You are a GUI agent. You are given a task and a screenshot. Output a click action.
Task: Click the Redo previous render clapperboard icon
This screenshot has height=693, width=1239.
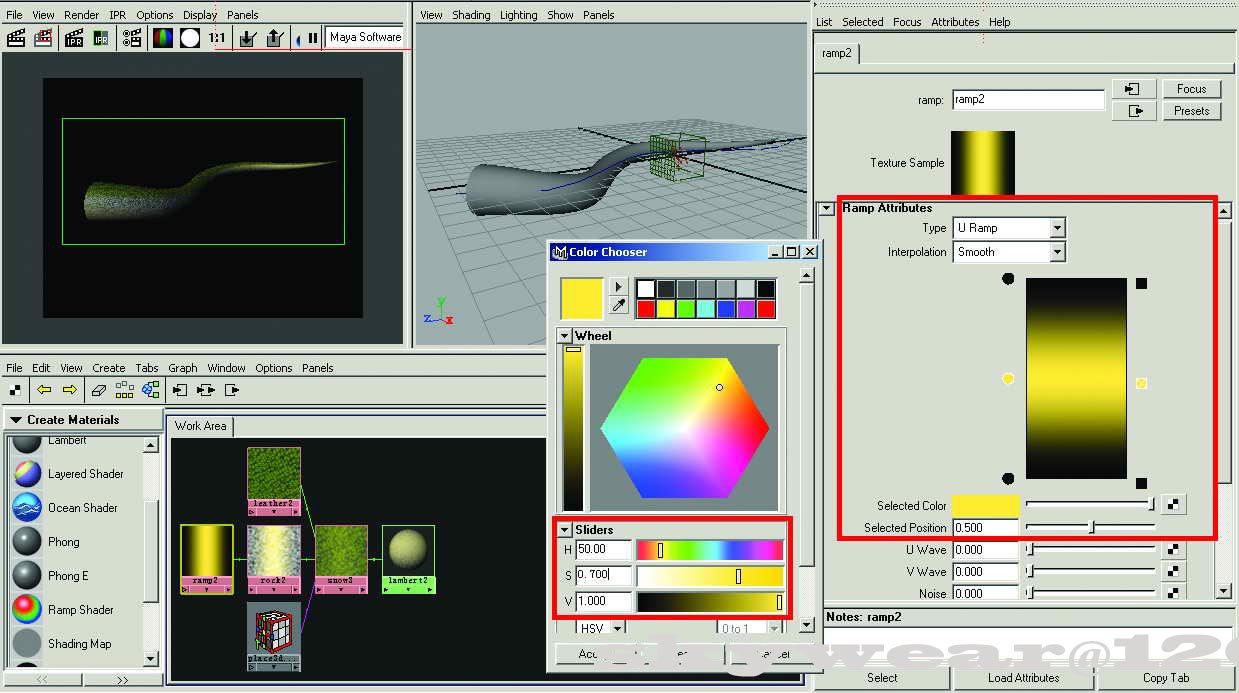point(16,38)
